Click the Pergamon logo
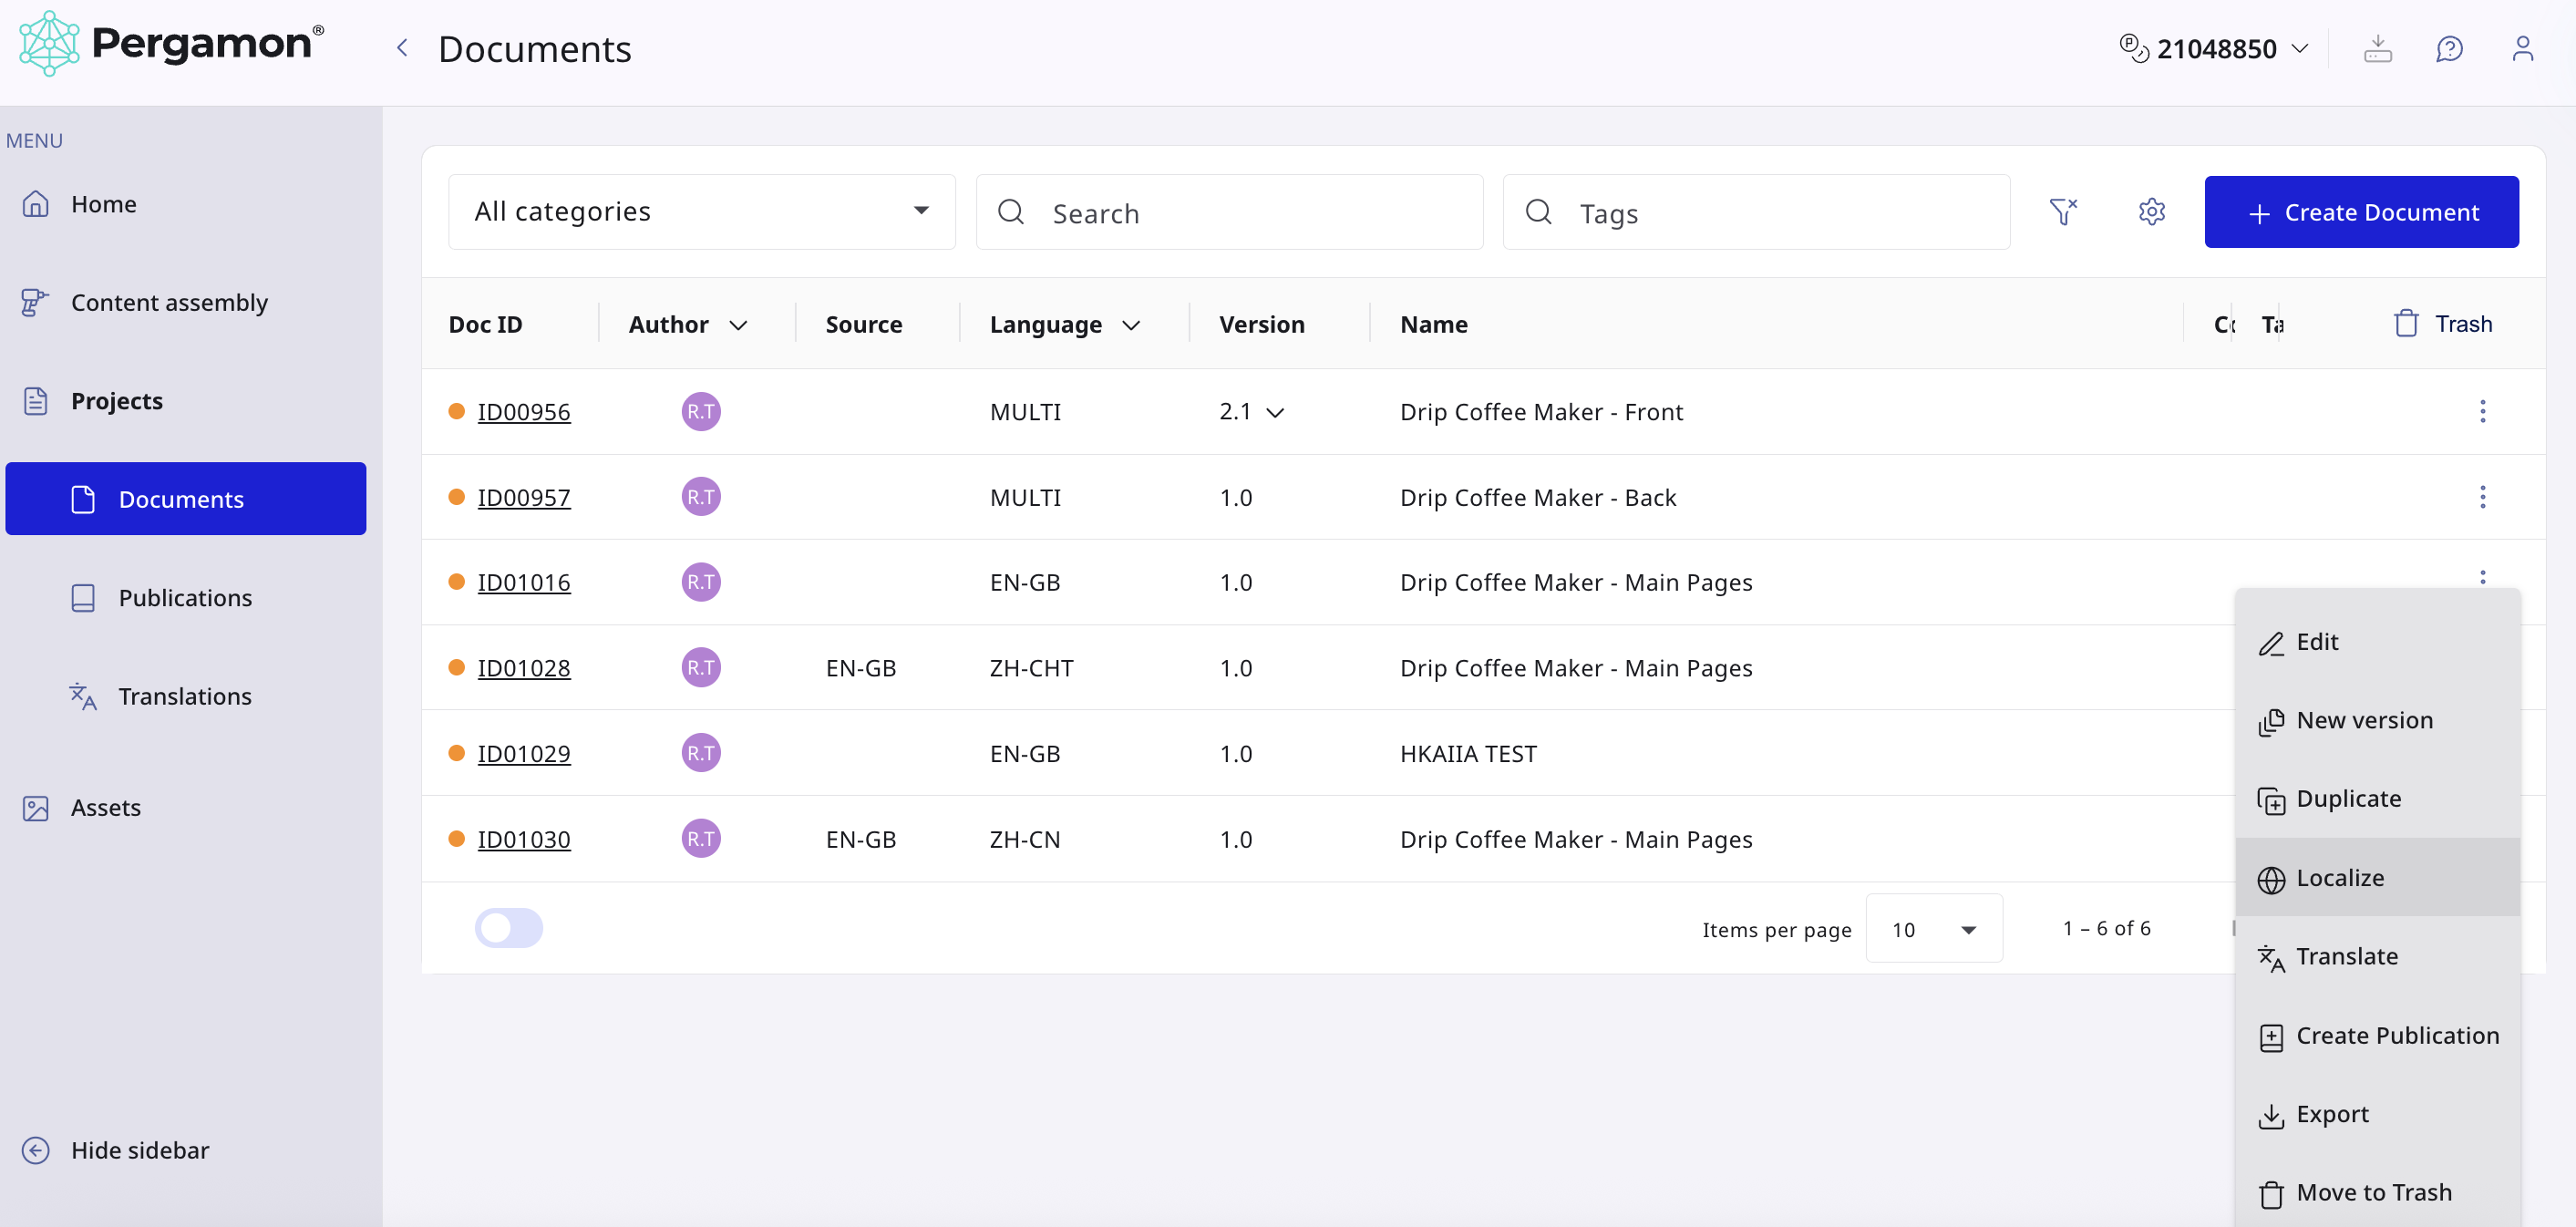 (171, 44)
